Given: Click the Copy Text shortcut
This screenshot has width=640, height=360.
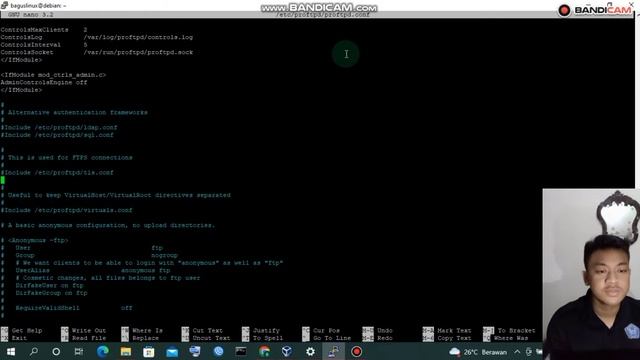Looking at the screenshot, I should 447,338.
